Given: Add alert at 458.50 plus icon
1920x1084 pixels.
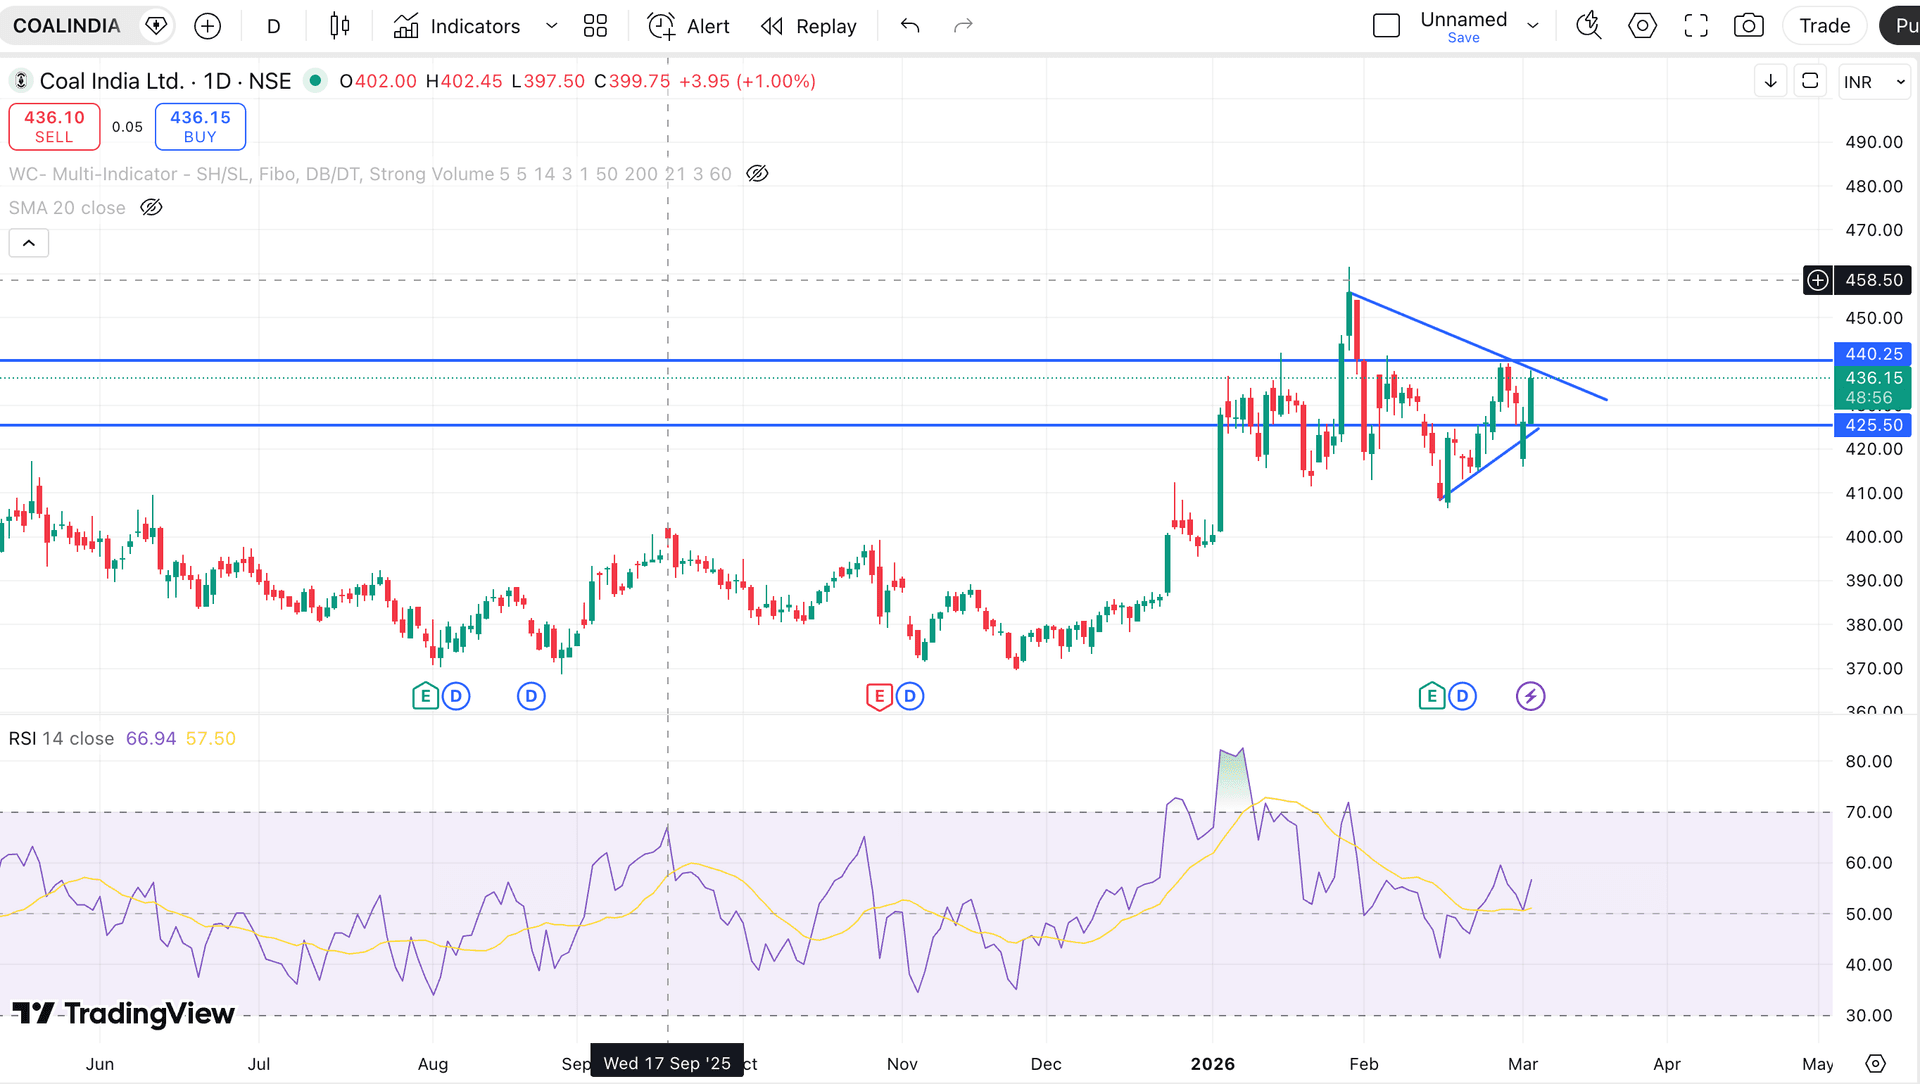Looking at the screenshot, I should [1818, 280].
